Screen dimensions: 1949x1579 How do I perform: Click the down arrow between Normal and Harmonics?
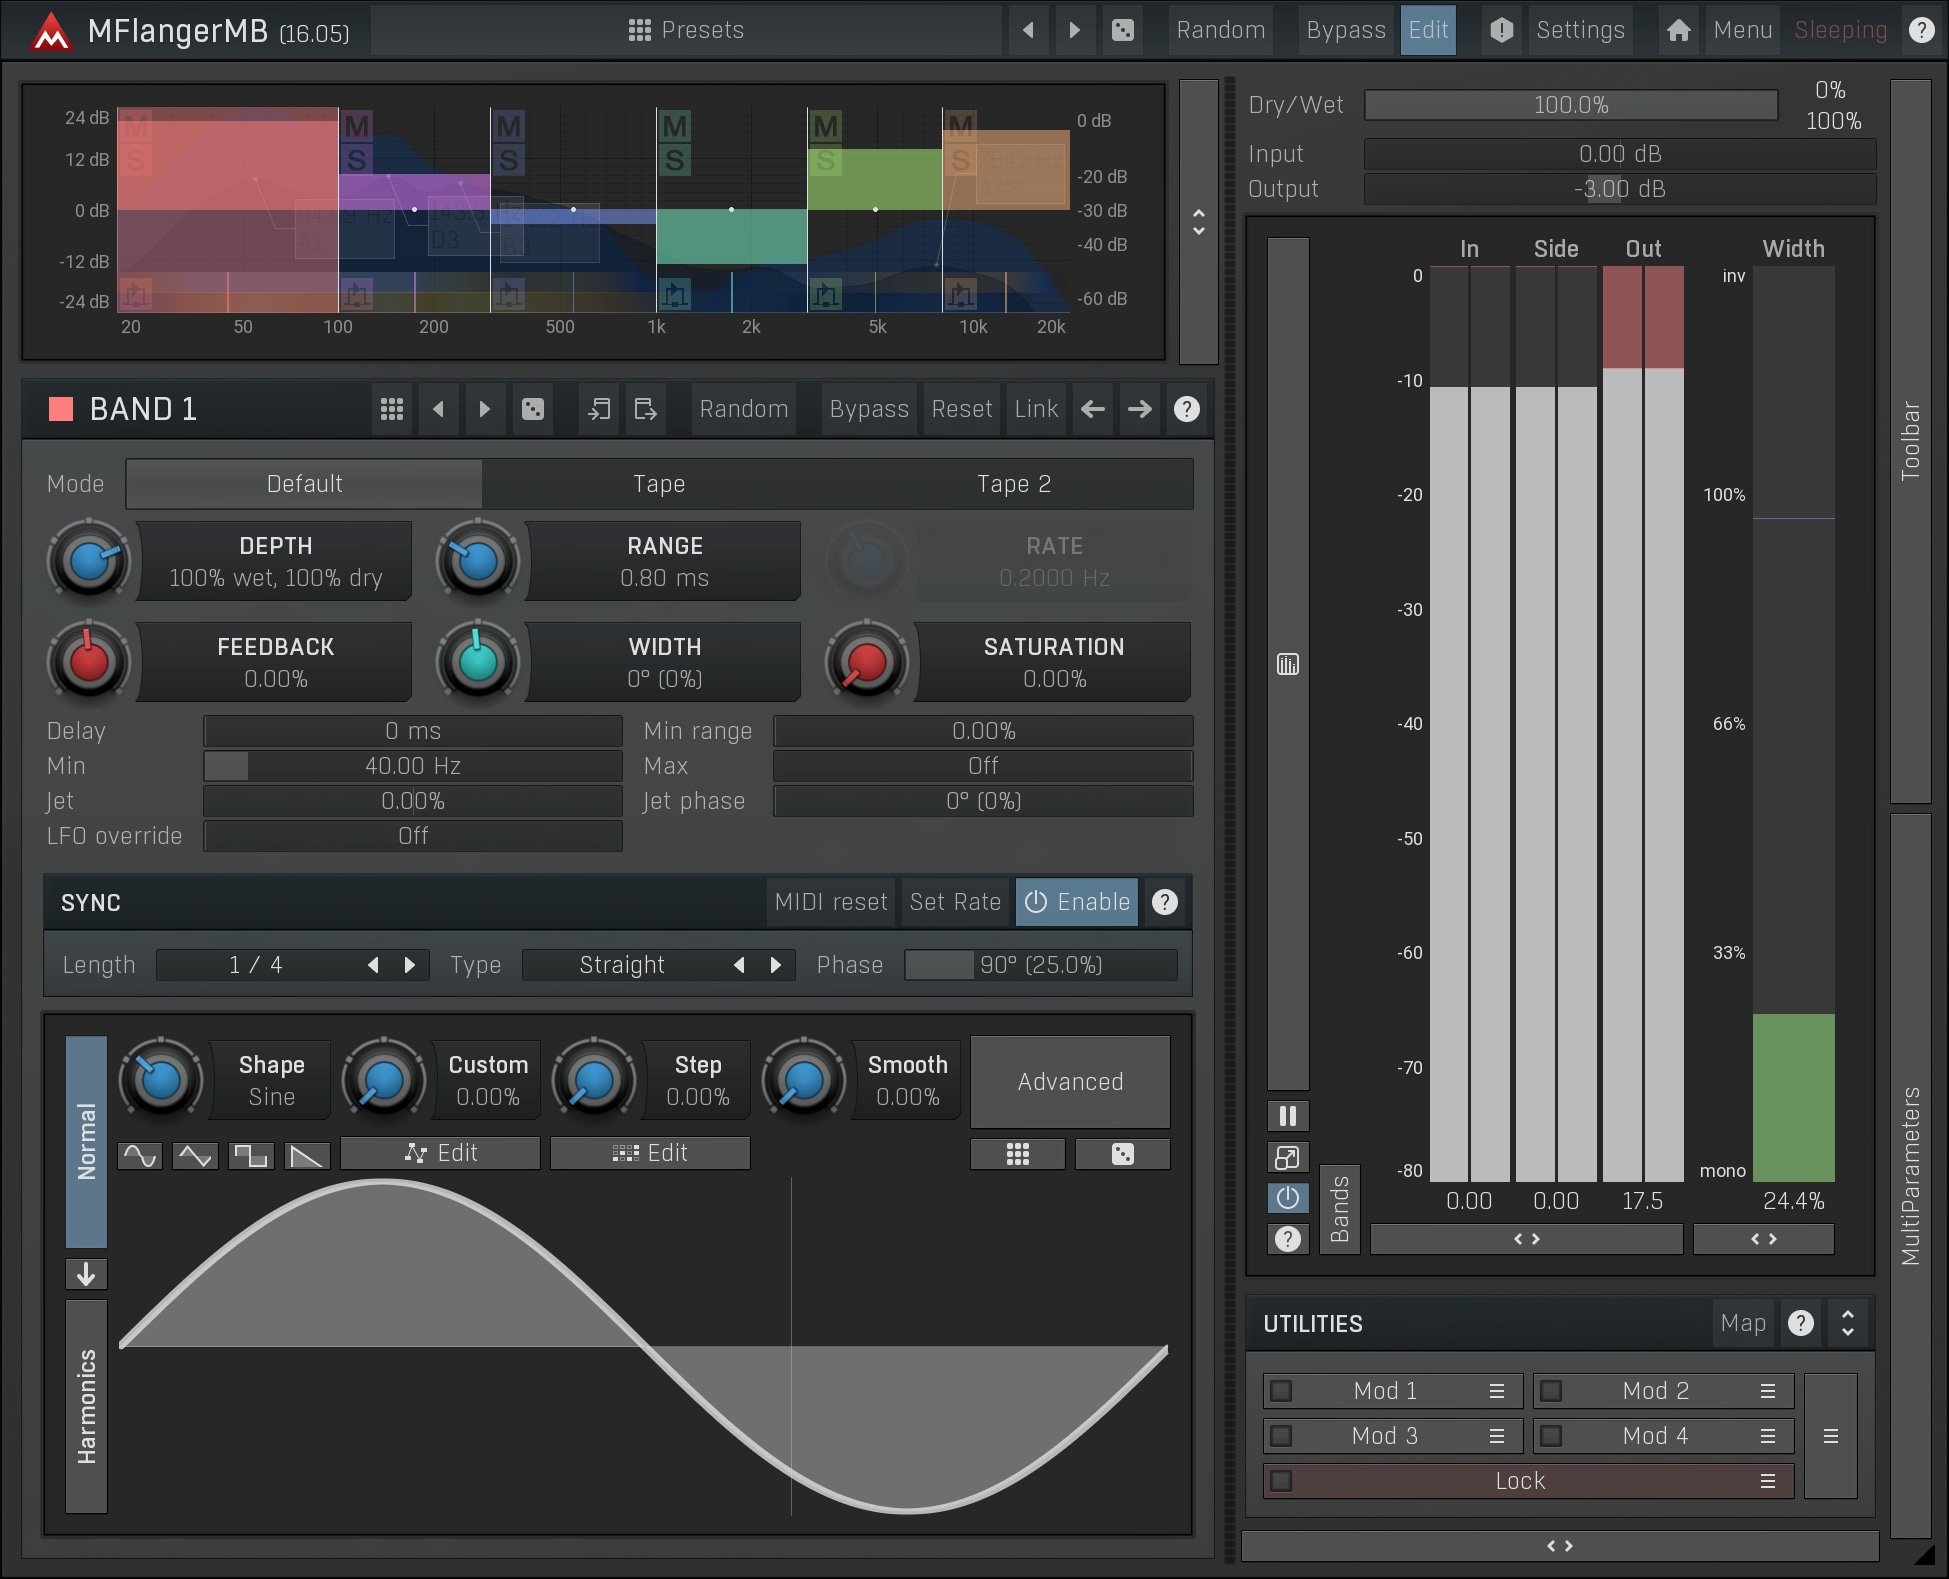point(87,1274)
